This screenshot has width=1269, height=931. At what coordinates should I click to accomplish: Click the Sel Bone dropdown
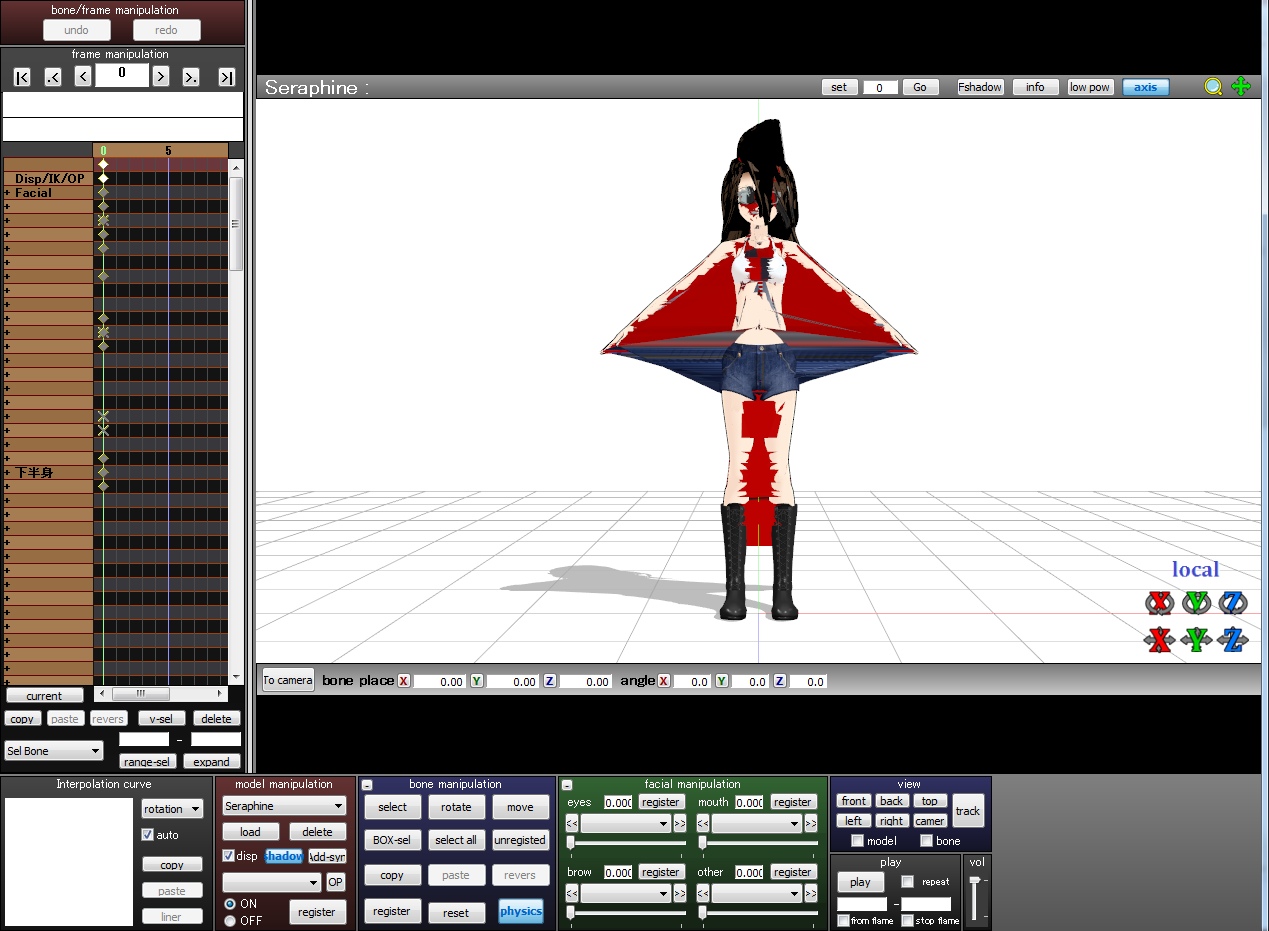click(54, 751)
